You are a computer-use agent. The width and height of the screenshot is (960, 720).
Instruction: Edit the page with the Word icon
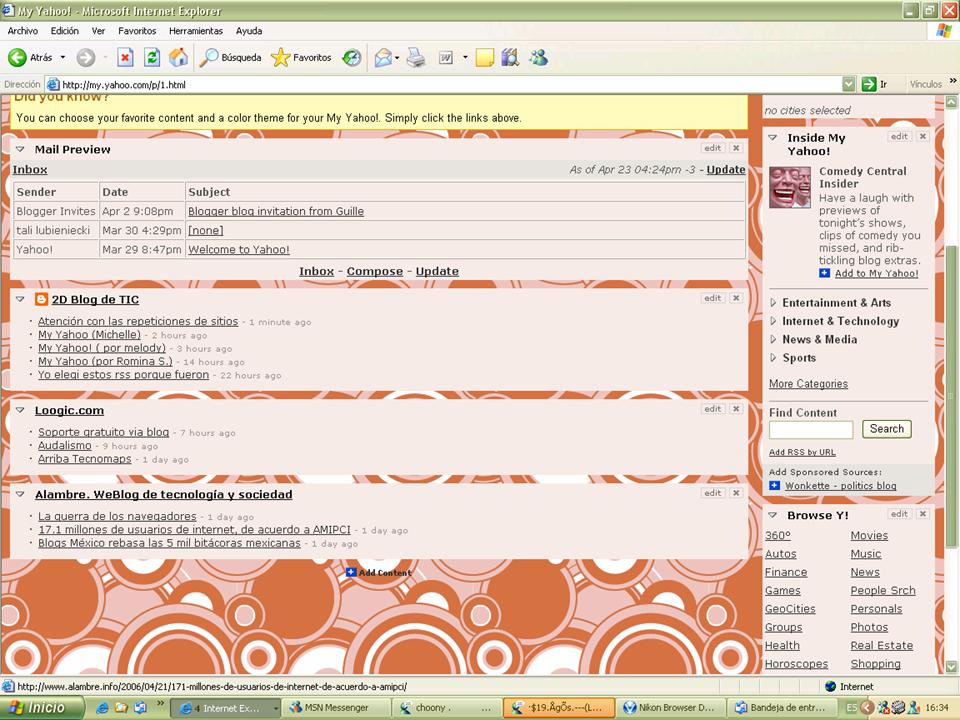[446, 58]
